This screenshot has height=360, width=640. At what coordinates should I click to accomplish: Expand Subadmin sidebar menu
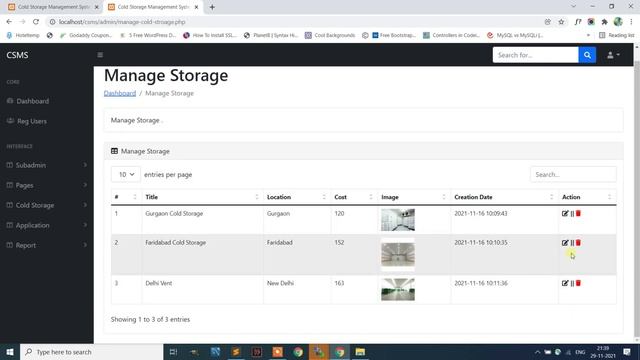47,165
